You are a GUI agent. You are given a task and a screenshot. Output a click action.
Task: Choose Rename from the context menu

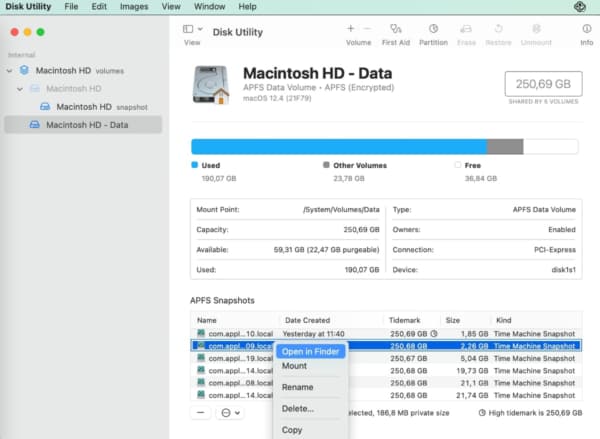point(311,387)
